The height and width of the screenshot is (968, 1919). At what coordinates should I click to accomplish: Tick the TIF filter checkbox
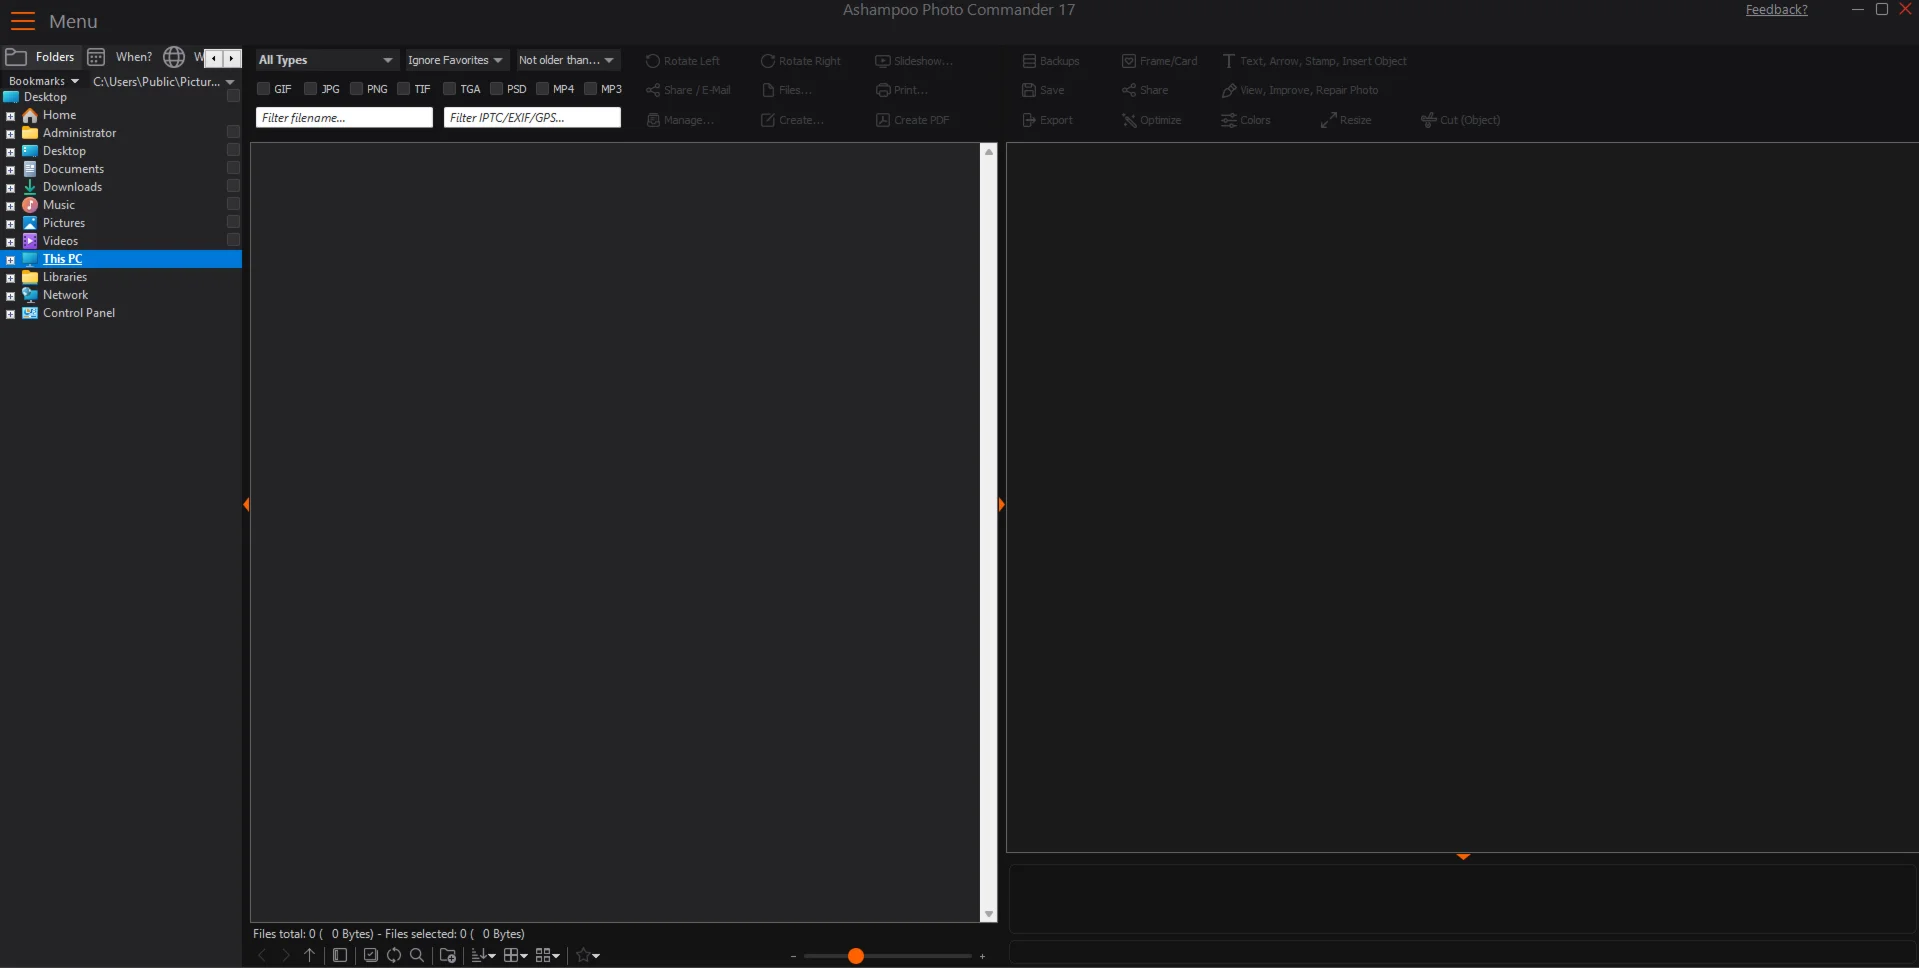(x=404, y=89)
